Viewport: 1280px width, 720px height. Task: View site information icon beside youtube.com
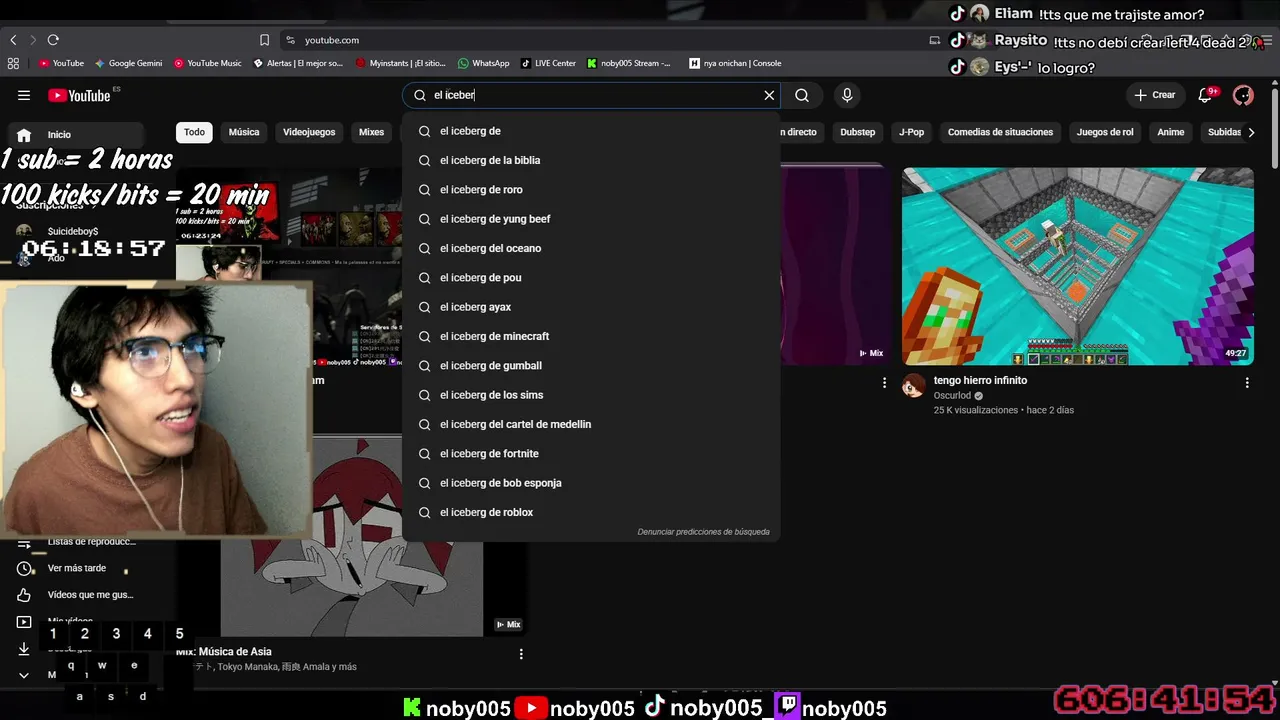290,40
